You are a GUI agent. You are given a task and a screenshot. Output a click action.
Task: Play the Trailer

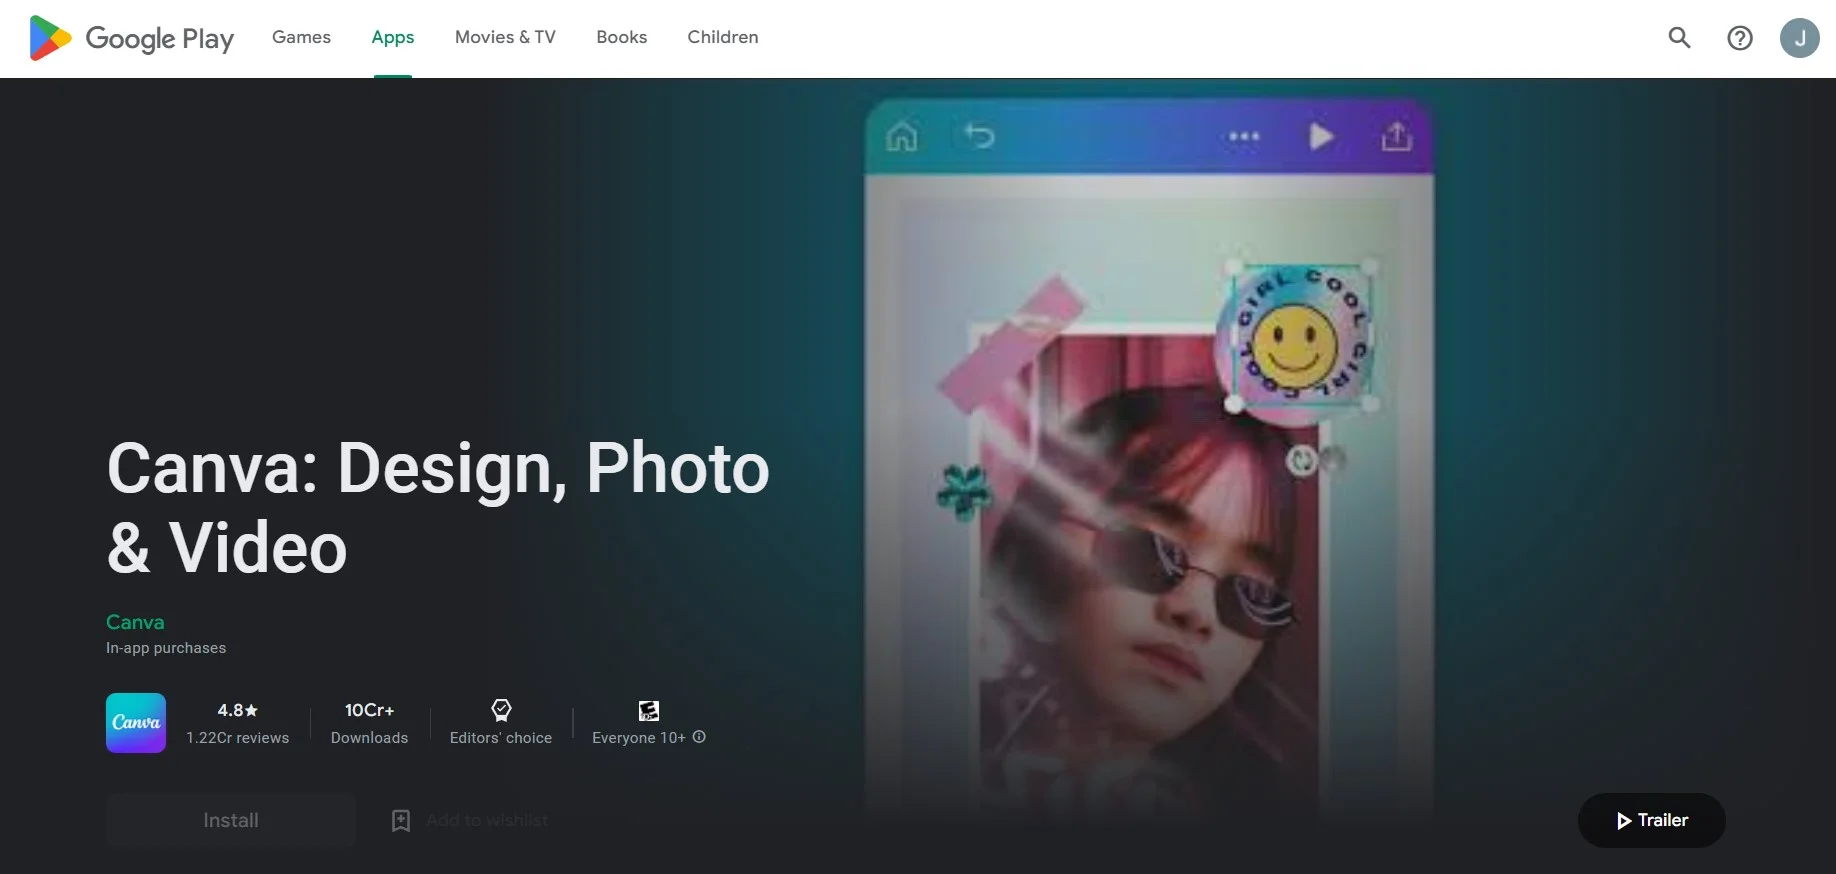pos(1652,820)
